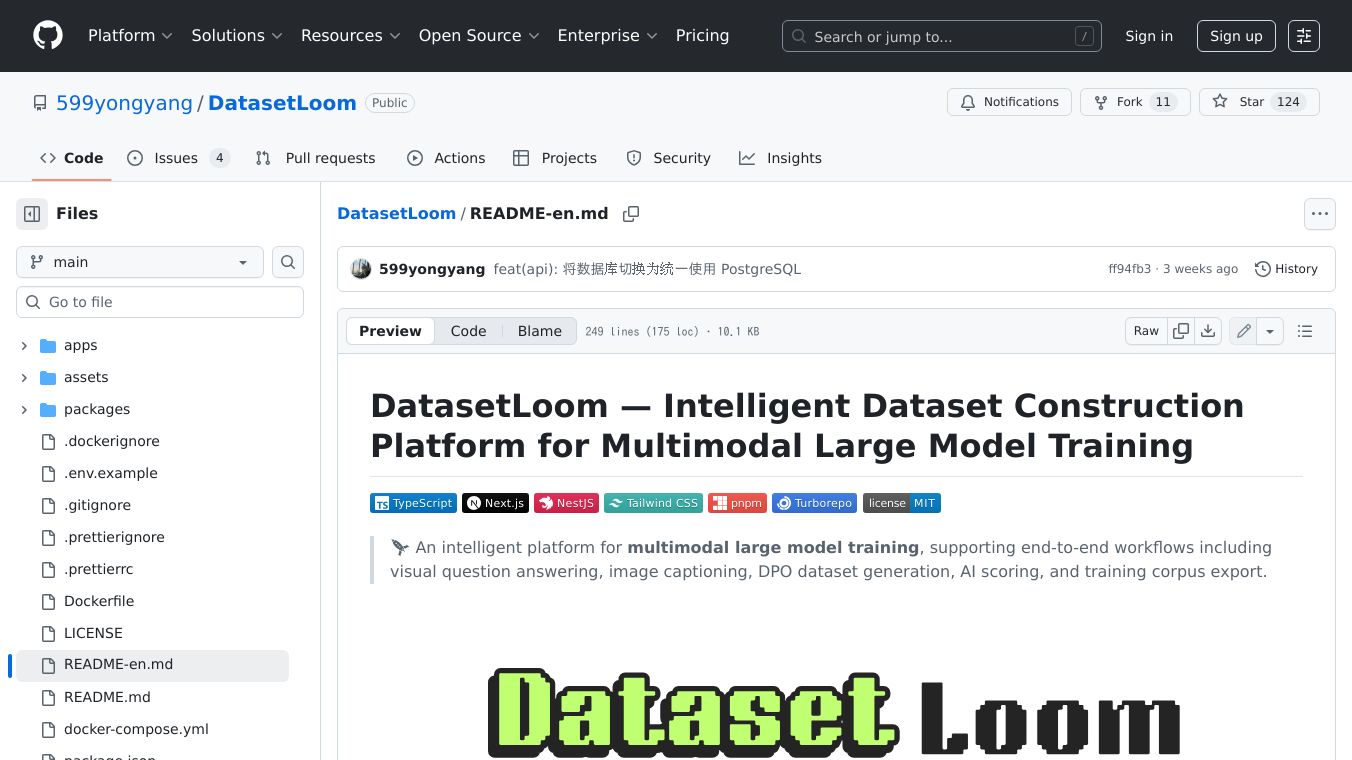Click the Tailwind CSS badge

(653, 503)
